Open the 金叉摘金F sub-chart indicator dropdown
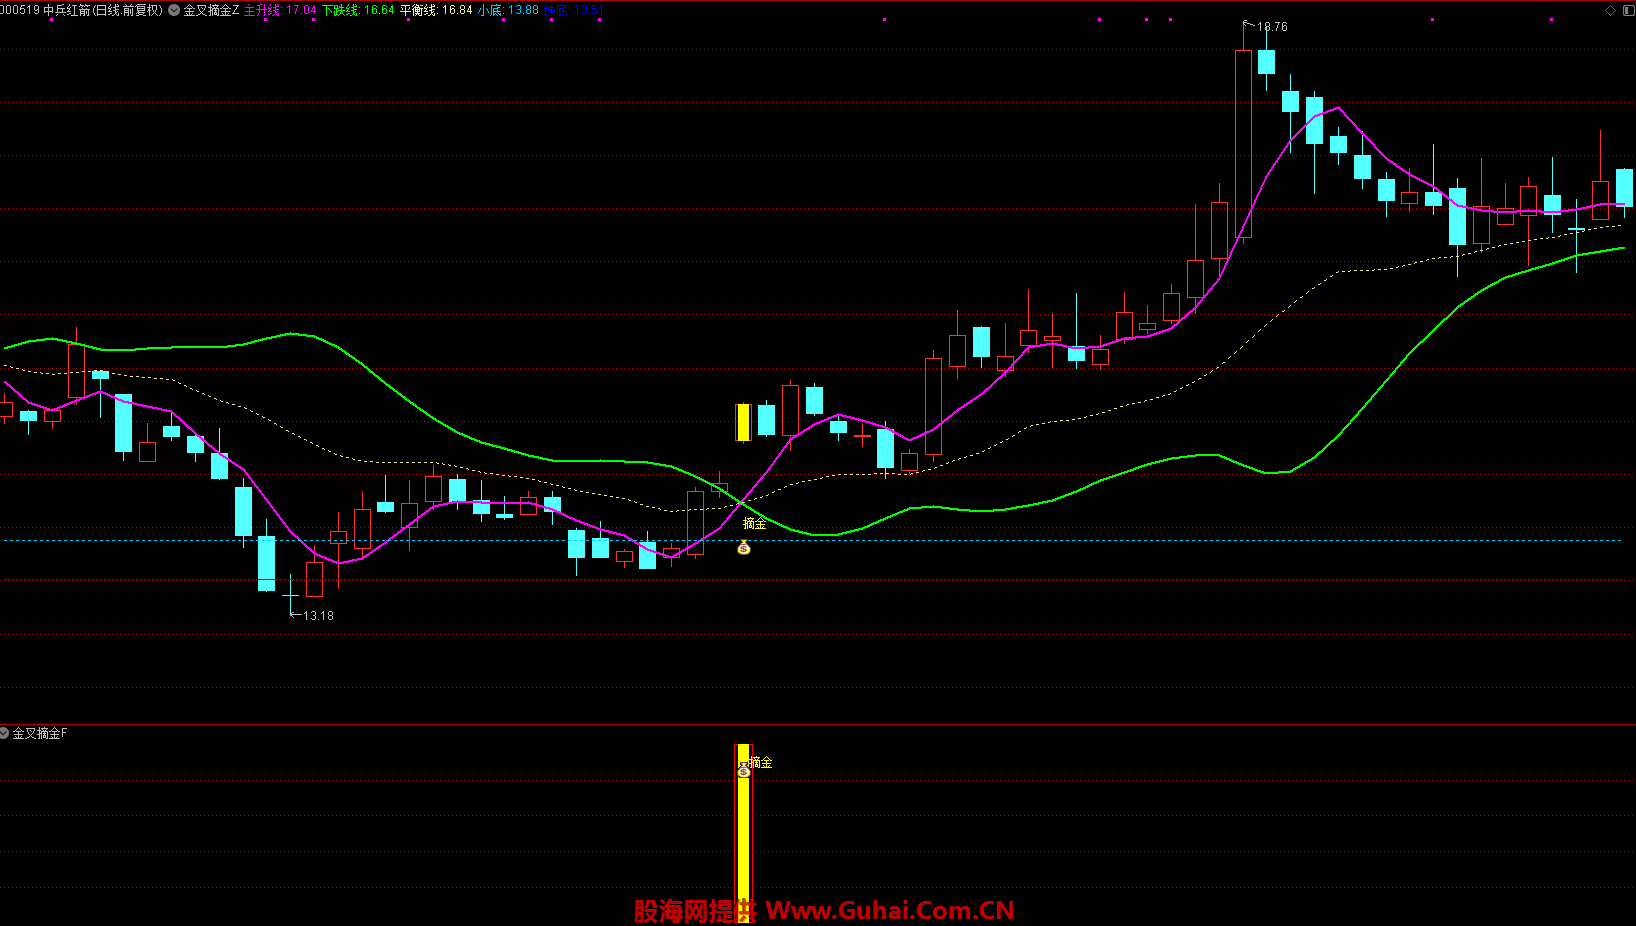The width and height of the screenshot is (1636, 926). [x=4, y=733]
